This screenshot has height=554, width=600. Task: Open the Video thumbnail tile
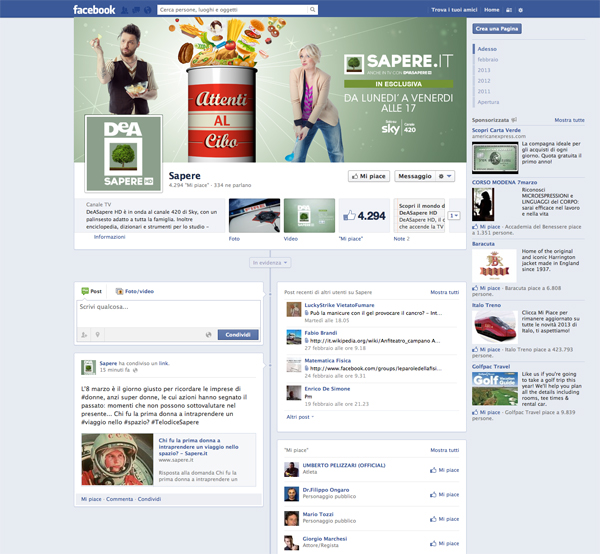click(x=309, y=216)
